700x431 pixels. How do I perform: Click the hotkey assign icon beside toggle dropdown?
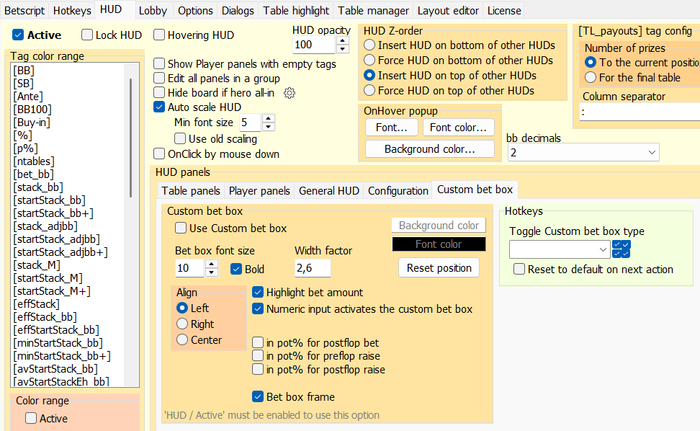pos(621,249)
